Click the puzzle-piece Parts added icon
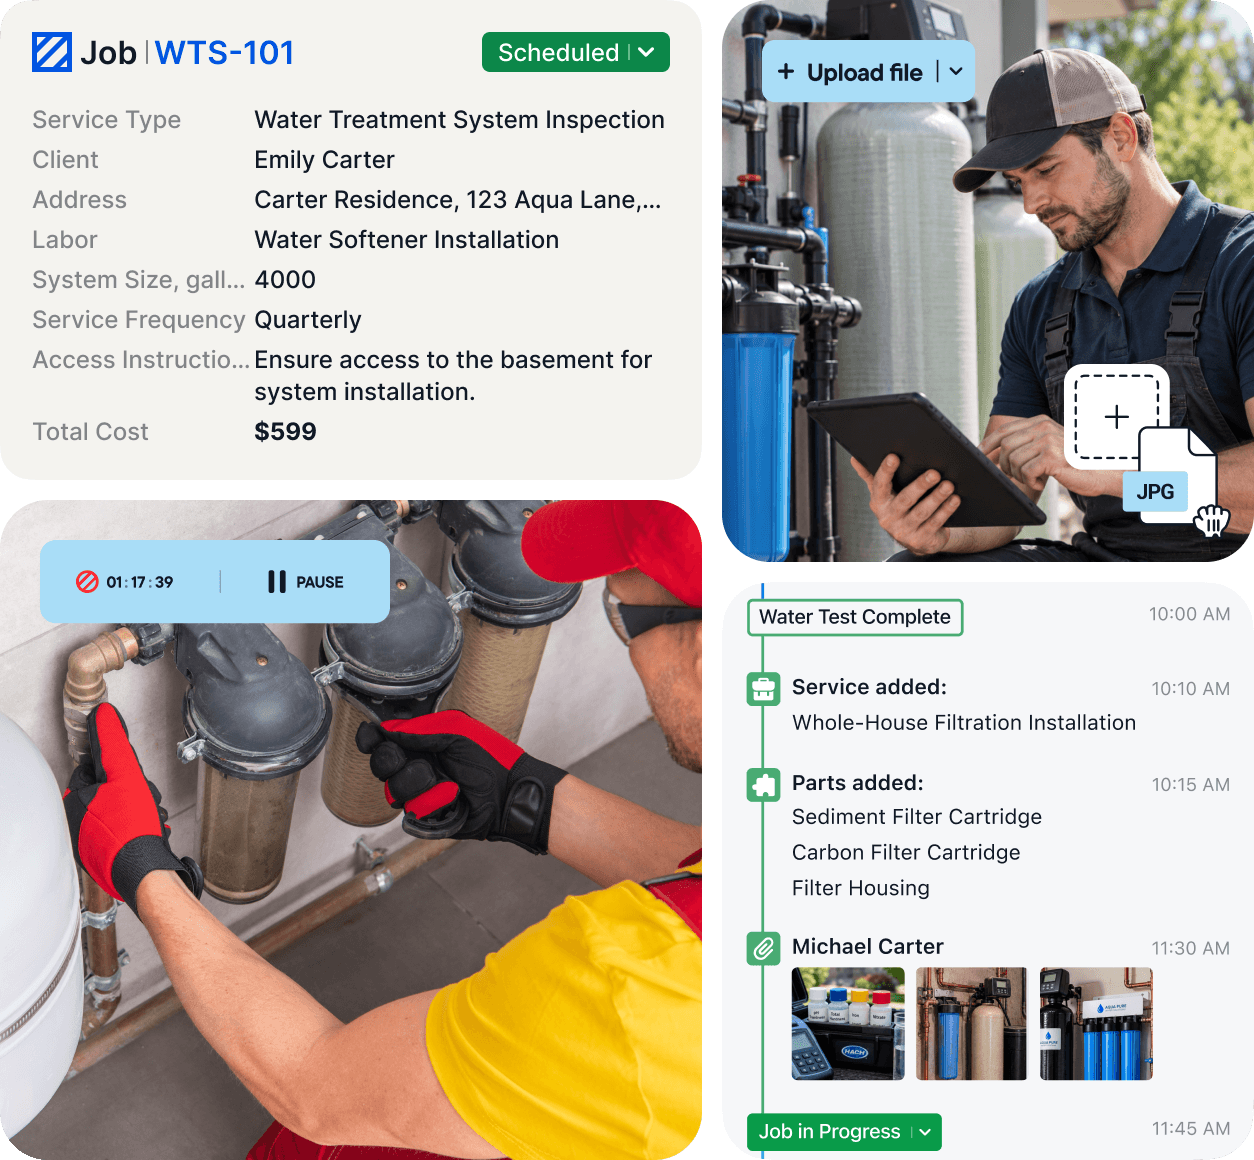 point(764,784)
